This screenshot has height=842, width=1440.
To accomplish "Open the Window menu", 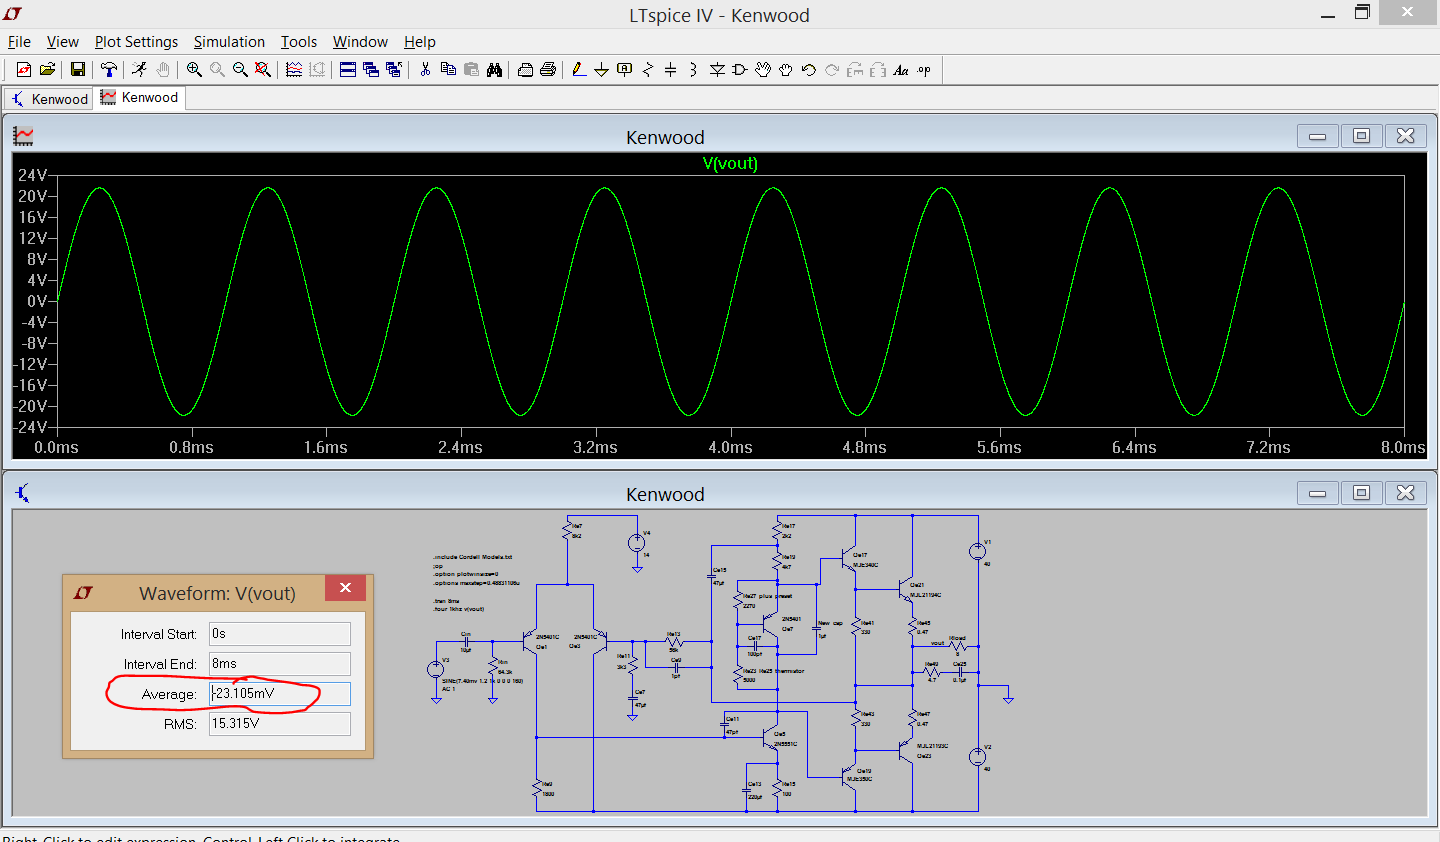I will [360, 42].
